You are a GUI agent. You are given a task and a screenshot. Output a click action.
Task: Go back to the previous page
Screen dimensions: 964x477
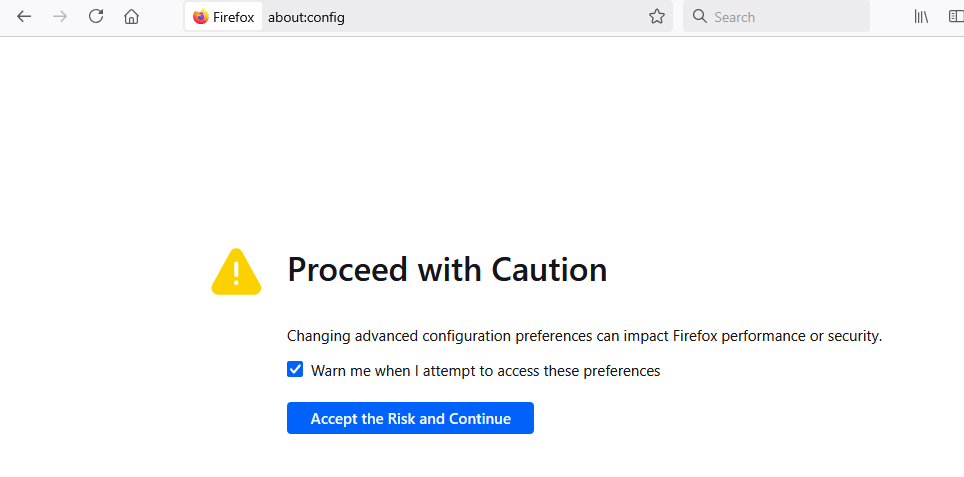click(x=24, y=17)
